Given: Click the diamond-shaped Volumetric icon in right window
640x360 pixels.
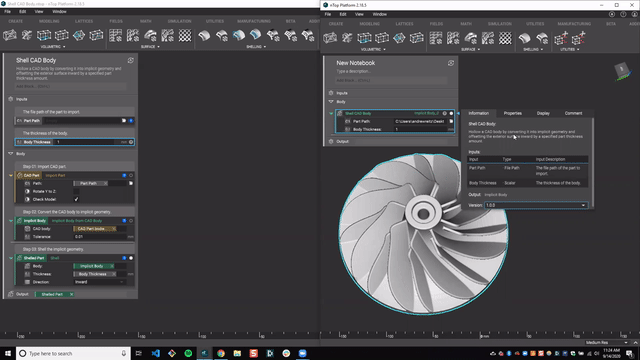Looking at the screenshot, I should pos(399,38).
